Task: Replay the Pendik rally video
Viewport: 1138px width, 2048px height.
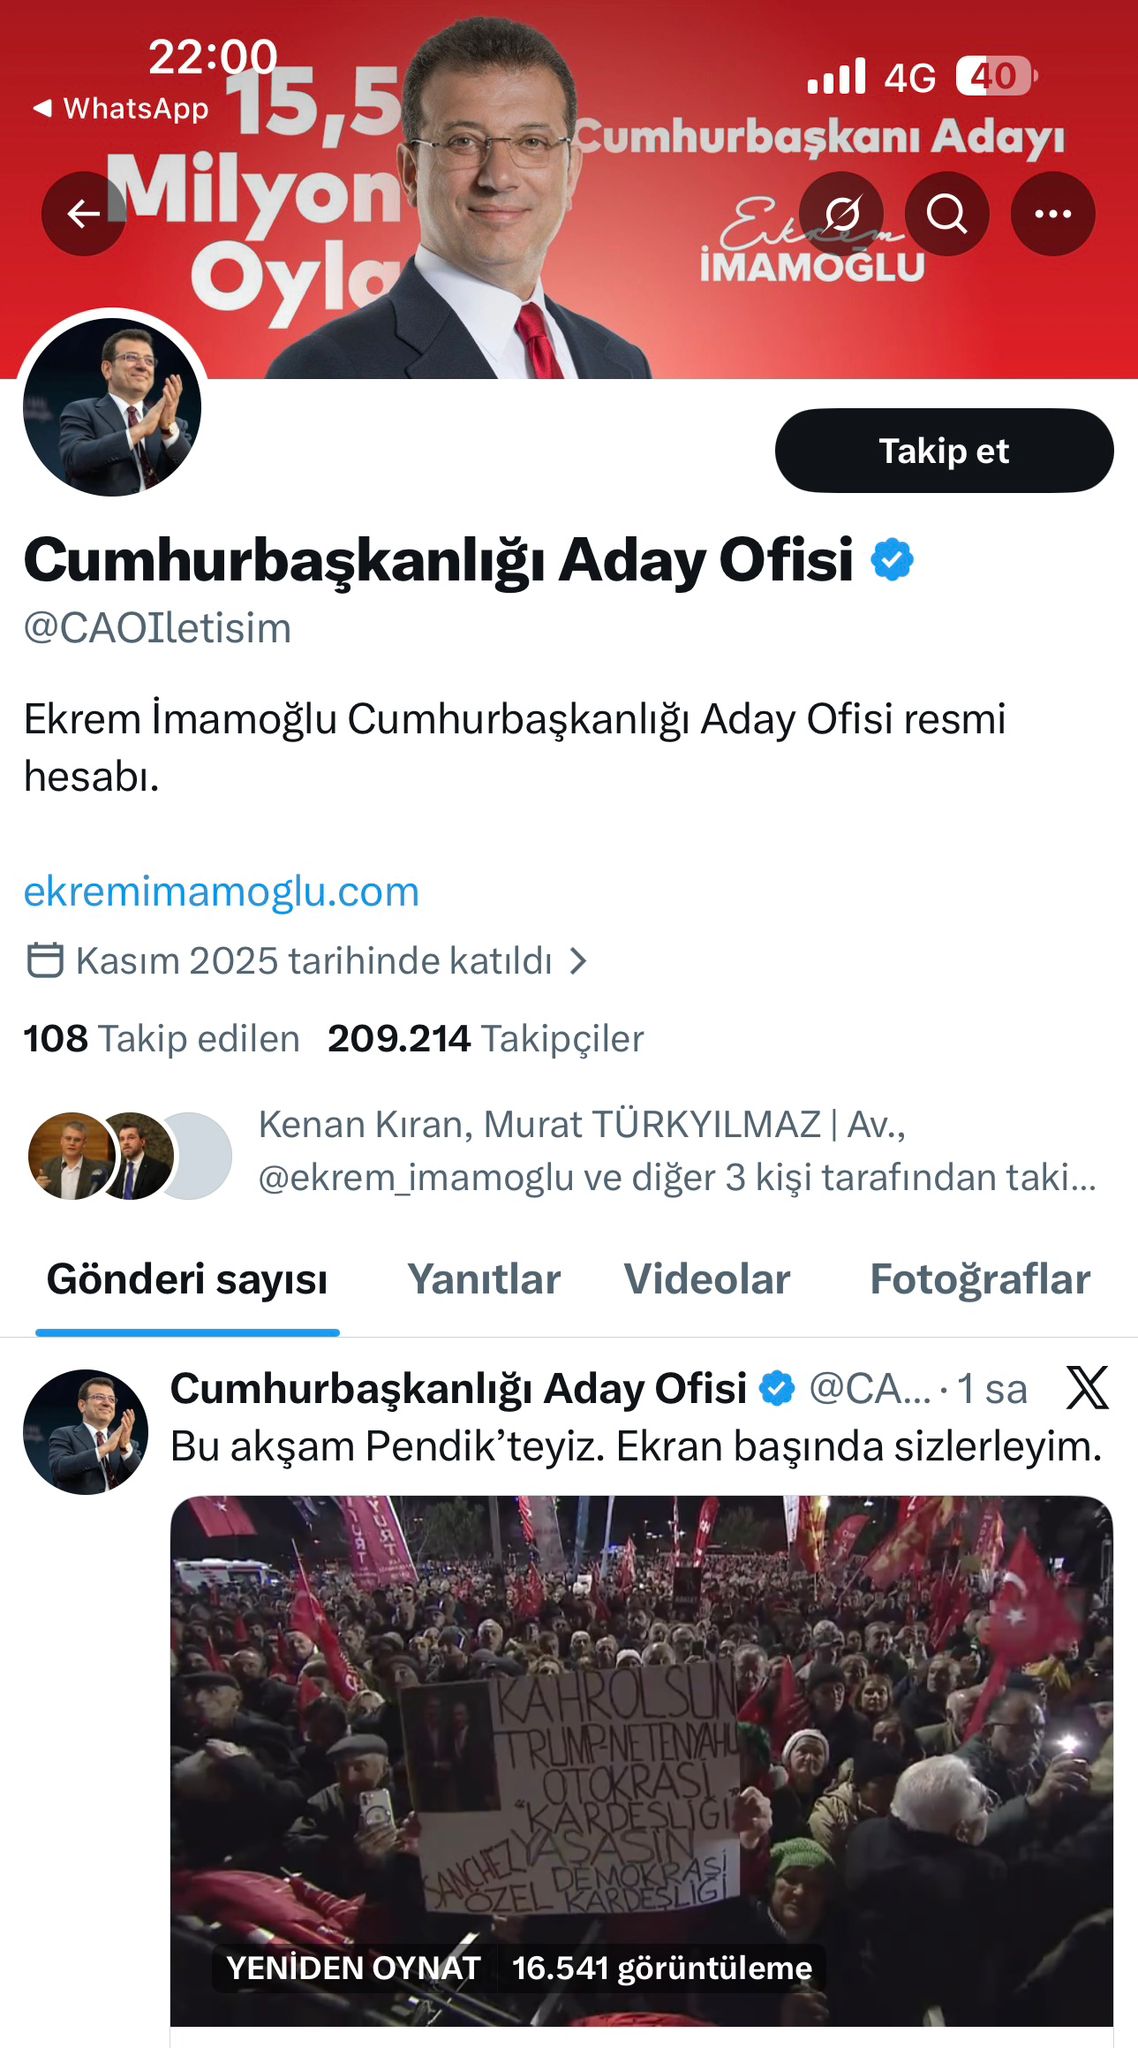Action: tap(353, 1967)
